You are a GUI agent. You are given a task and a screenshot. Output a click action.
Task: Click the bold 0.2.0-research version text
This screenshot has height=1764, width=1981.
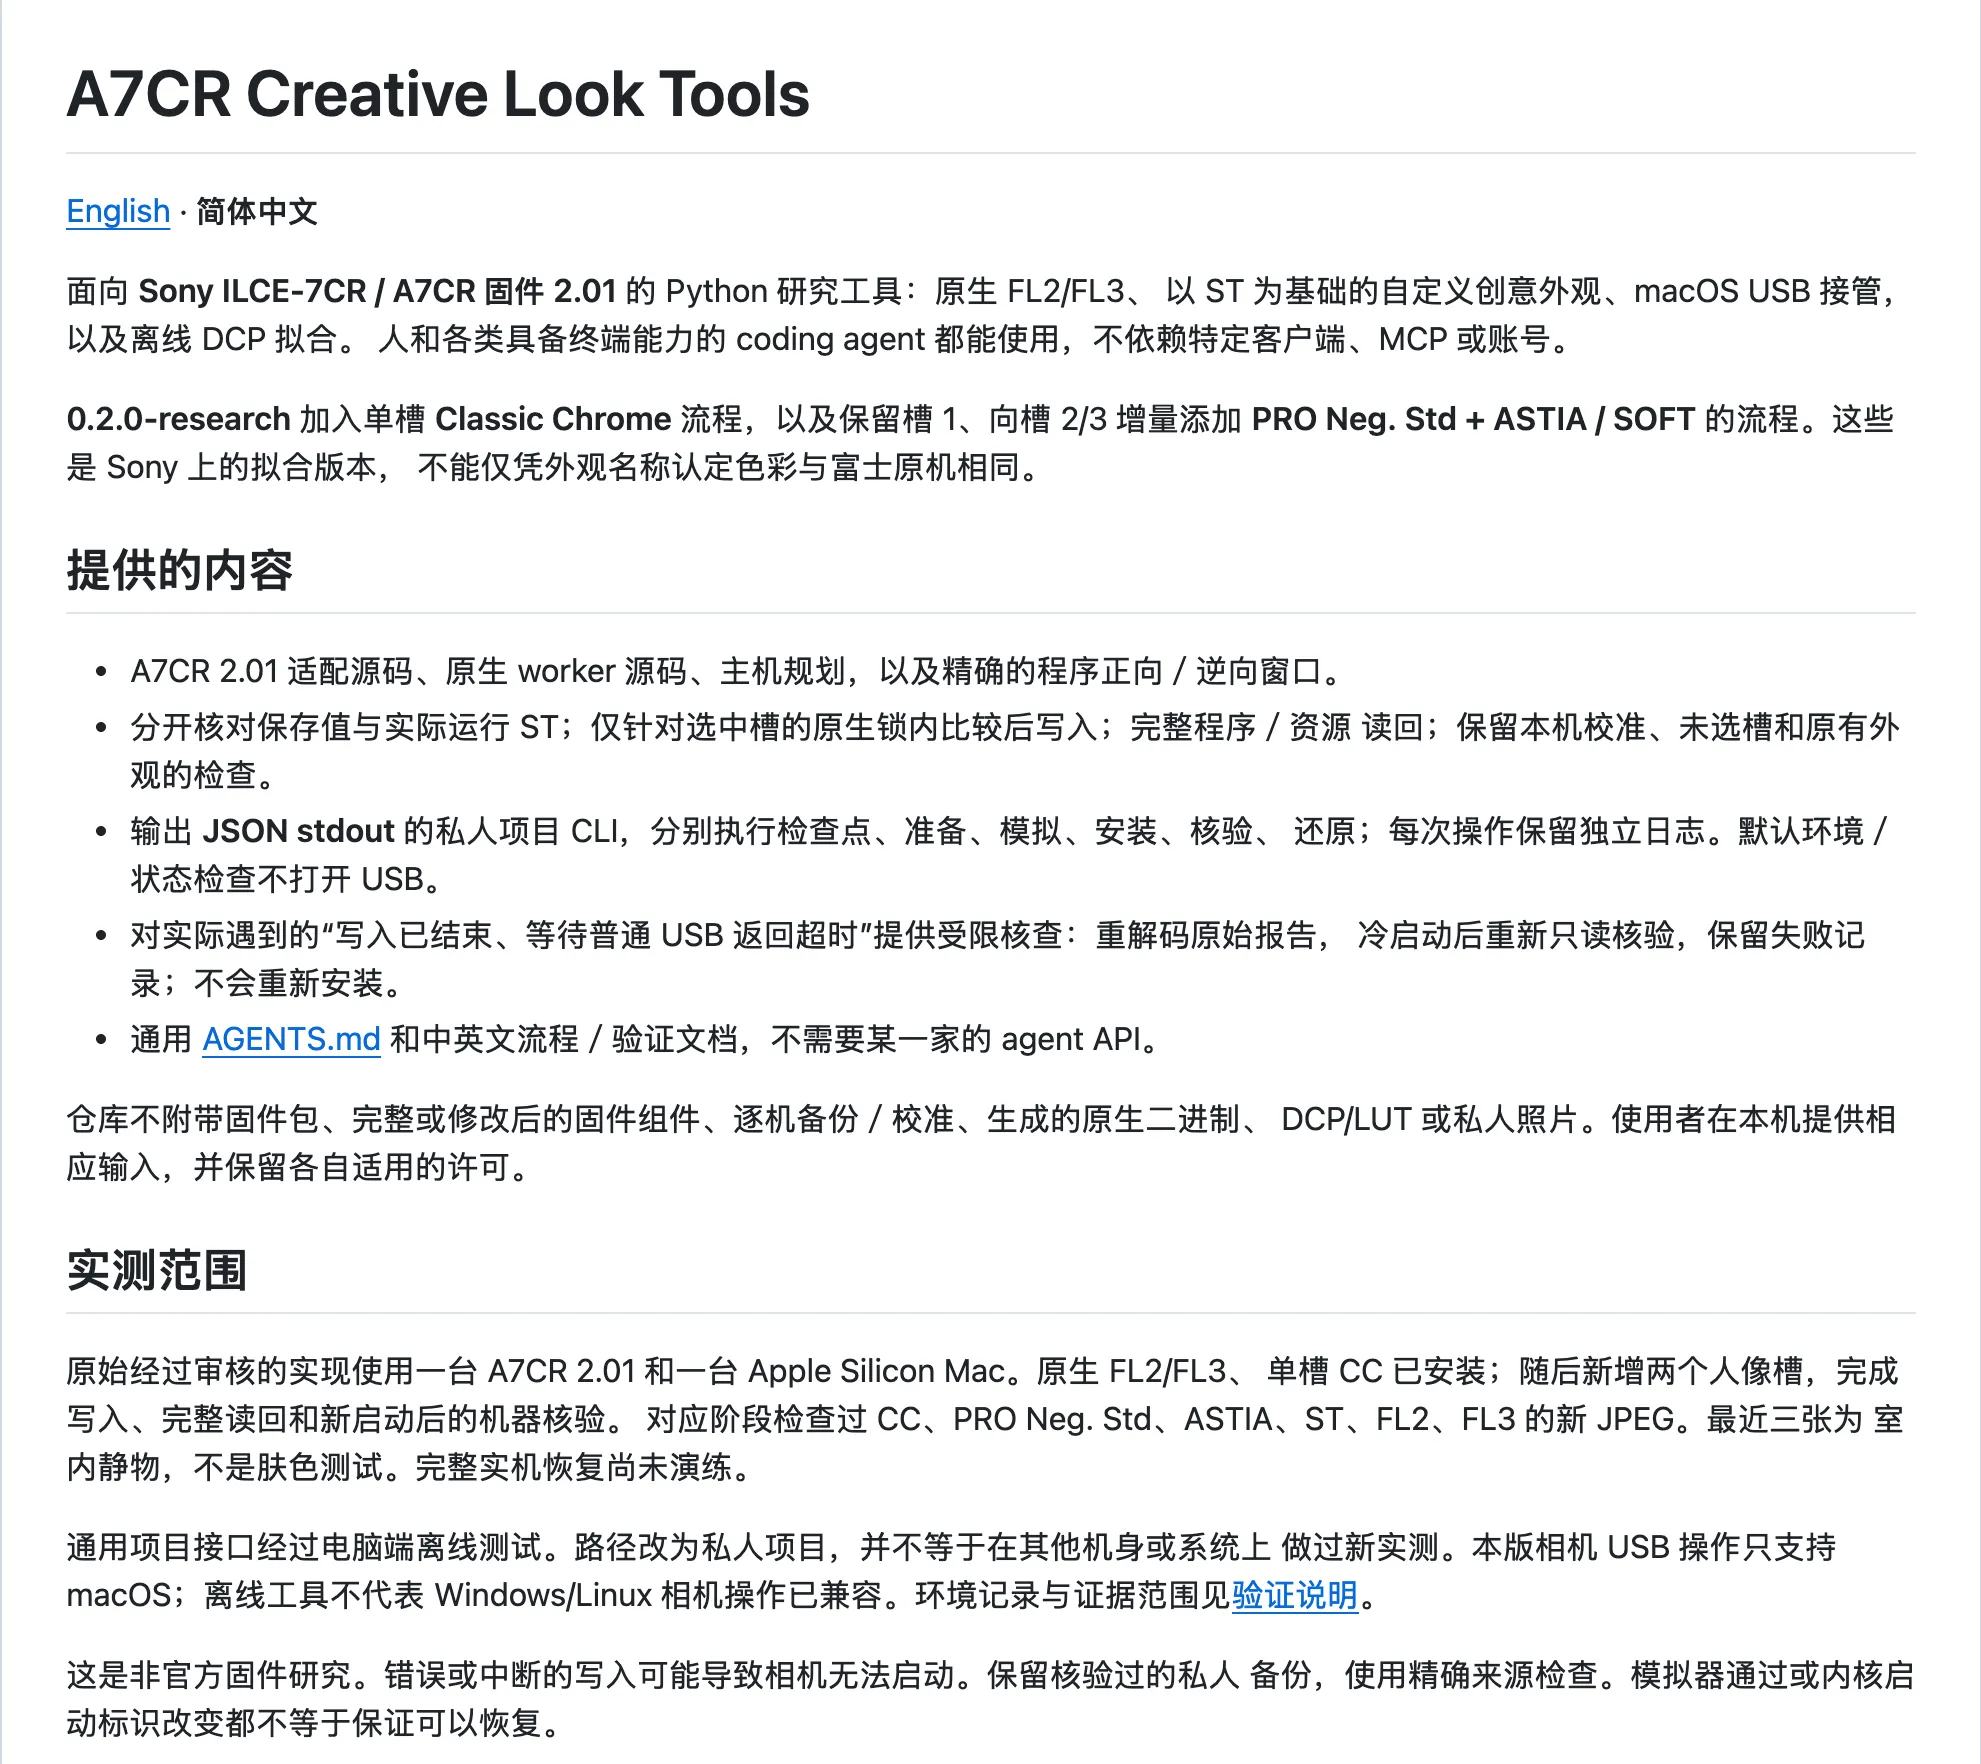point(178,419)
